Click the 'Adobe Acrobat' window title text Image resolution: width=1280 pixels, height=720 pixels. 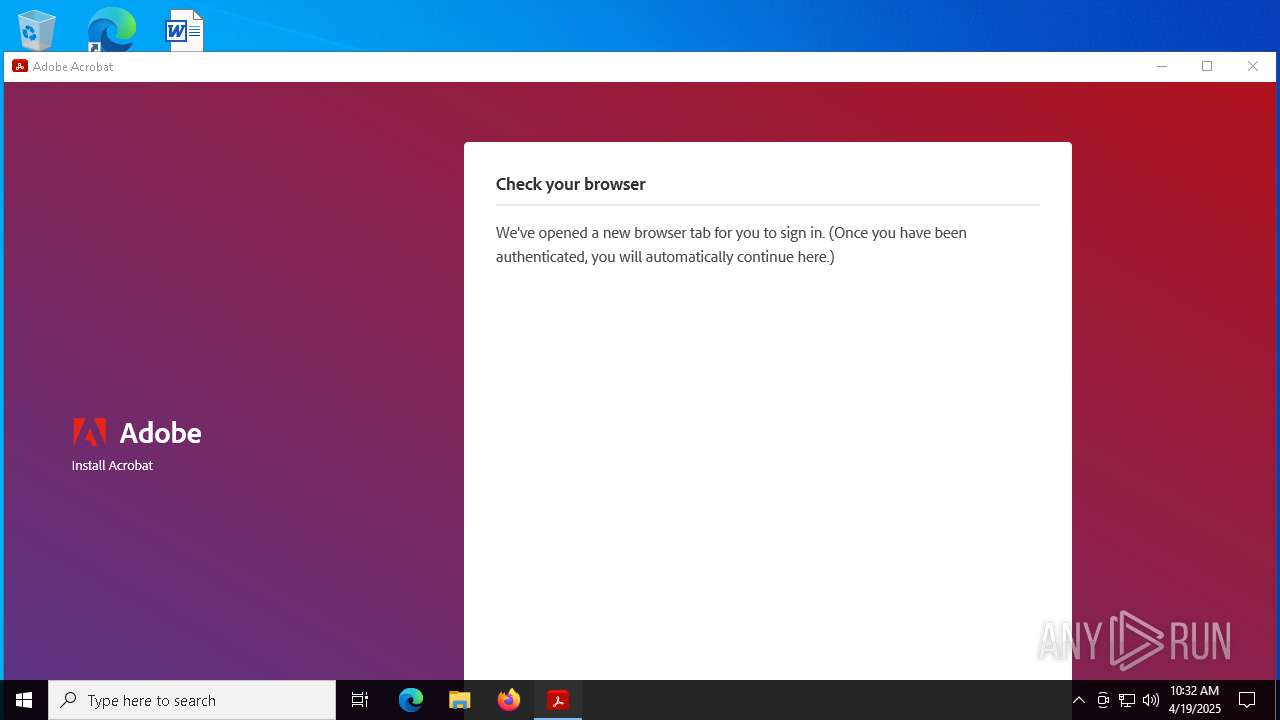pyautogui.click(x=73, y=66)
